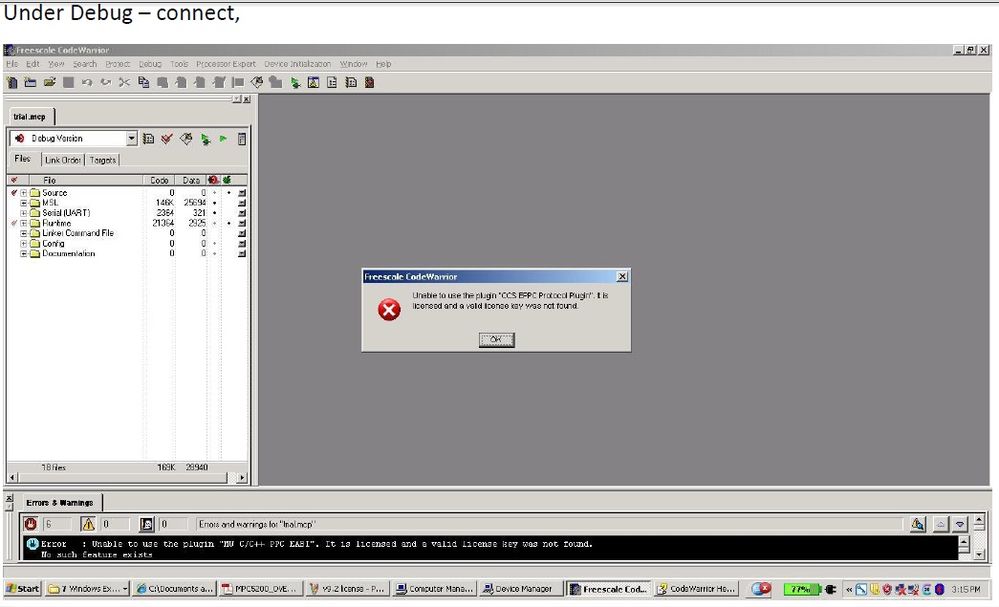Toggle debug dot on Source row
Image resolution: width=999 pixels, height=607 pixels.
point(229,192)
